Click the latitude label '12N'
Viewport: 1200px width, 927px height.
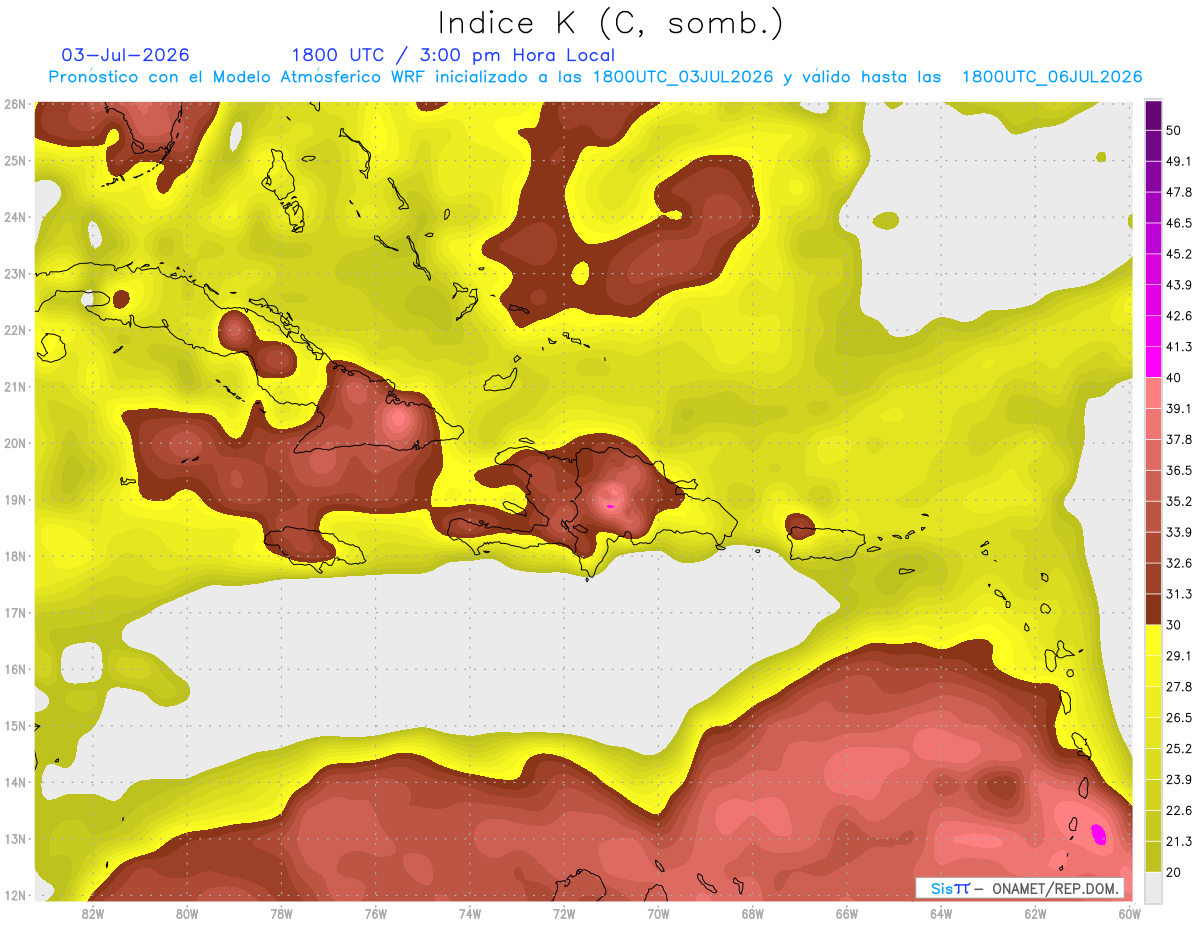point(15,895)
